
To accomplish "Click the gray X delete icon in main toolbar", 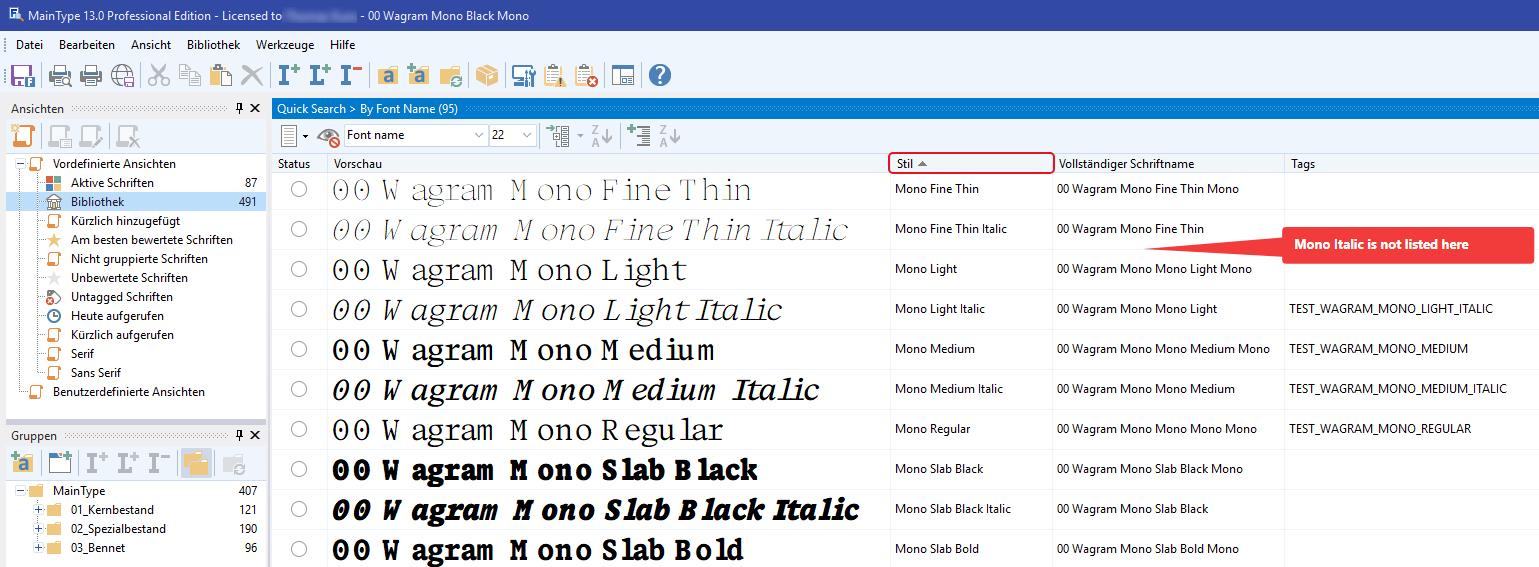I will coord(251,75).
